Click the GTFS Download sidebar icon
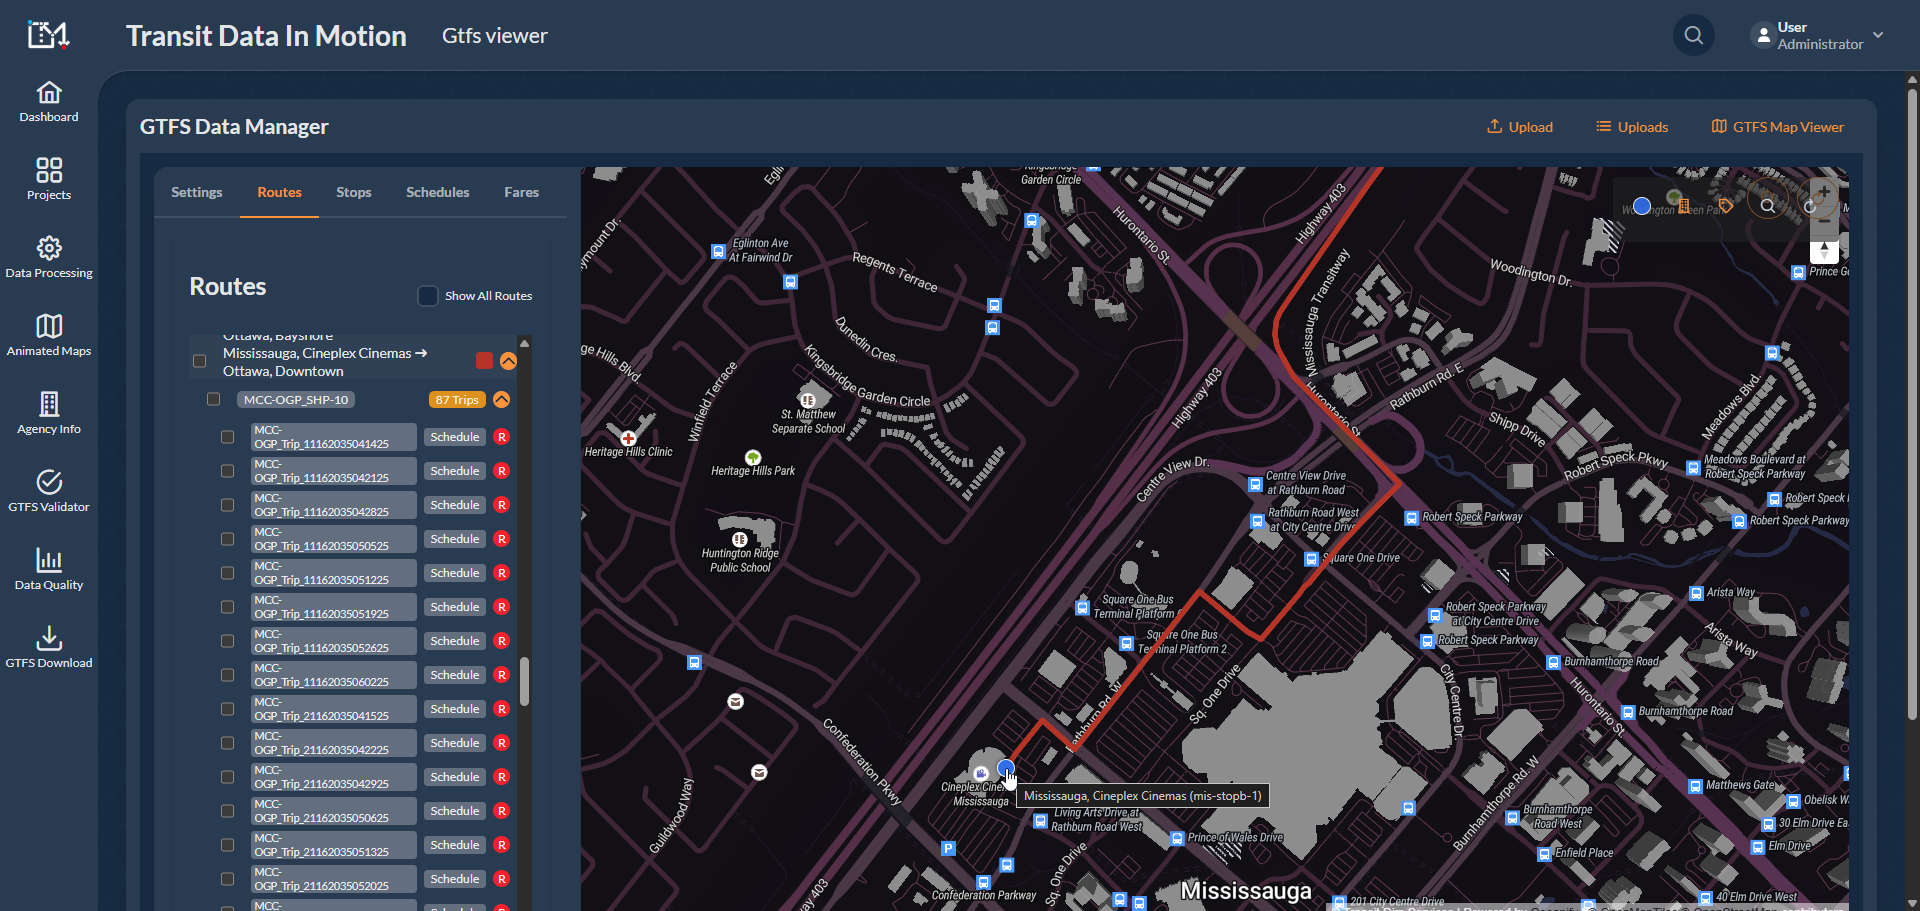Screen dimensions: 1920x911 tap(49, 648)
